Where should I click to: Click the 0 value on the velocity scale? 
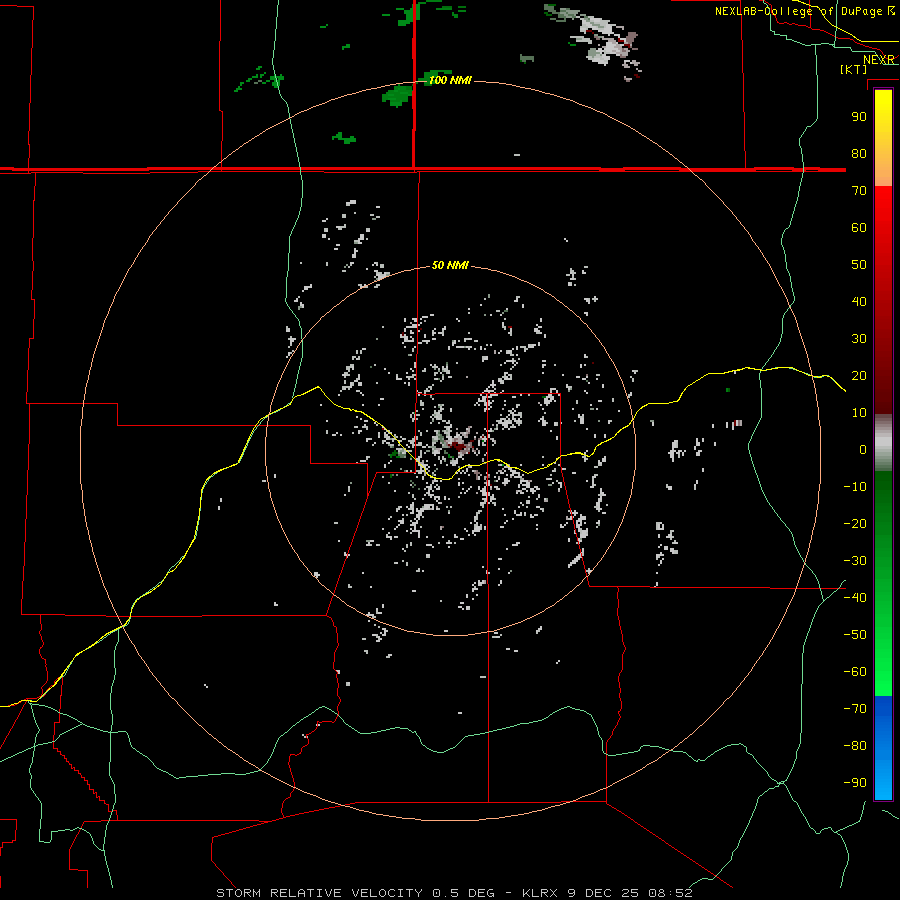tap(863, 450)
